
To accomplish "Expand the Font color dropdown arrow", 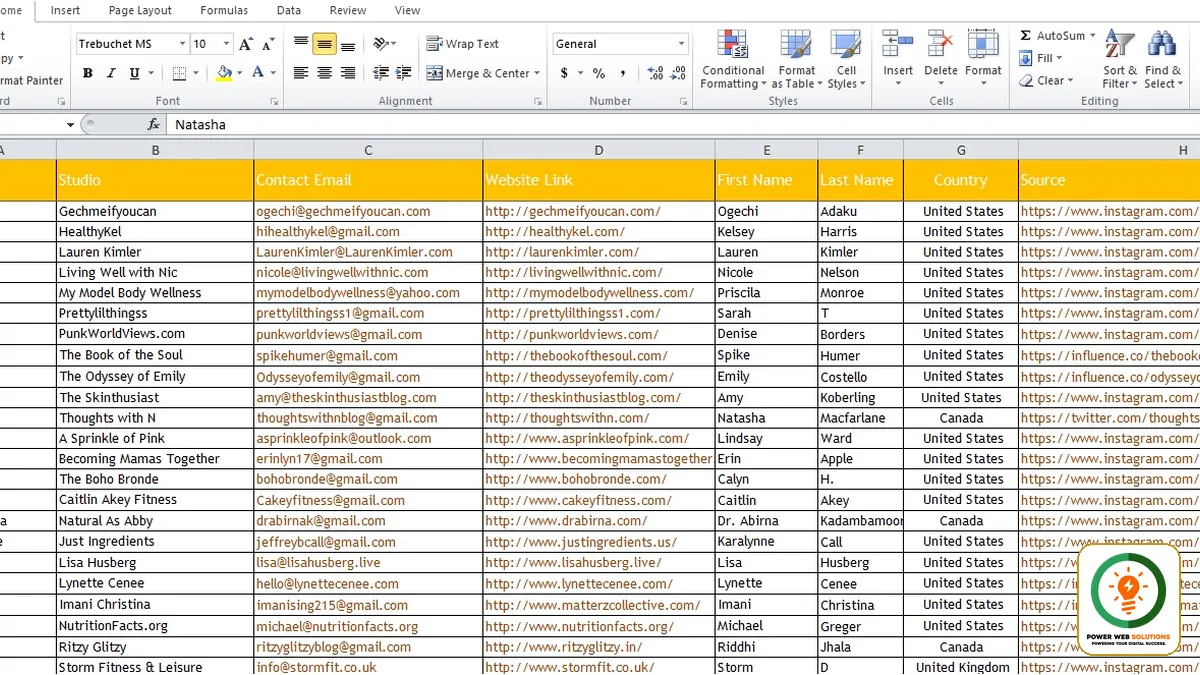I will click(x=273, y=73).
